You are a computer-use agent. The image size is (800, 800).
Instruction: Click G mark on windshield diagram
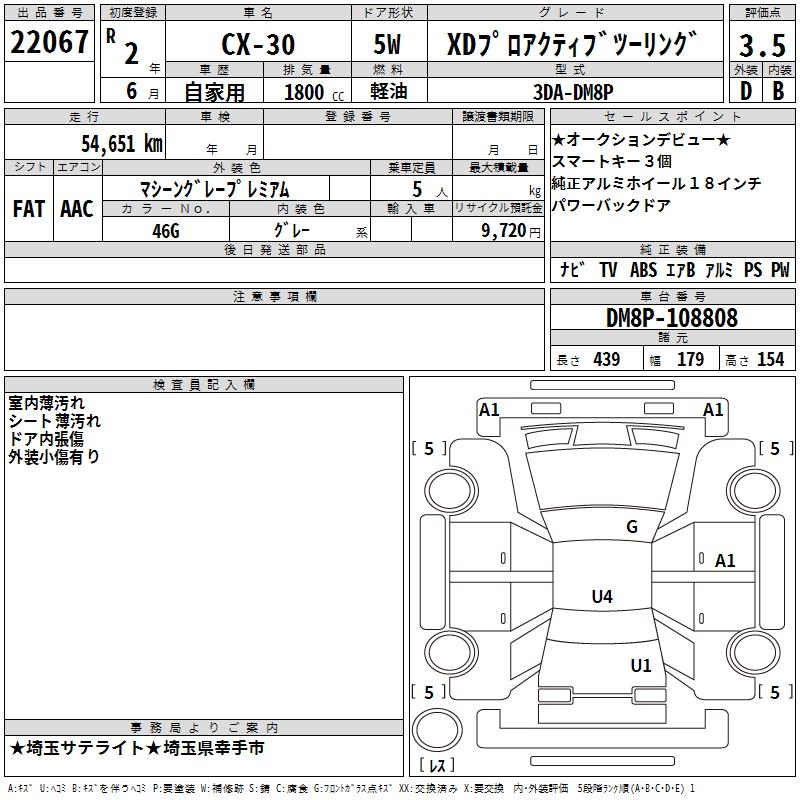click(632, 527)
